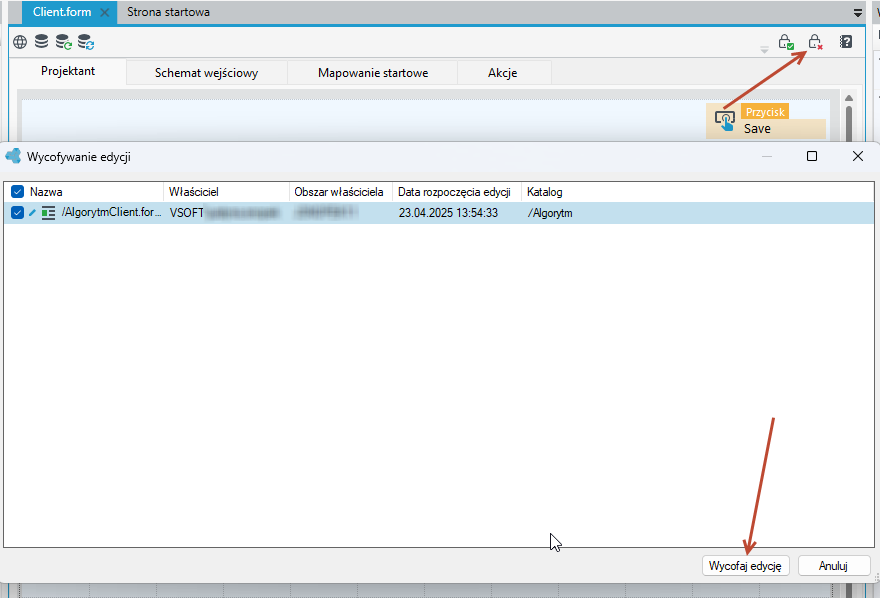Click the designer scrollbar up arrow
Screen dimensions: 880x598
[x=849, y=98]
